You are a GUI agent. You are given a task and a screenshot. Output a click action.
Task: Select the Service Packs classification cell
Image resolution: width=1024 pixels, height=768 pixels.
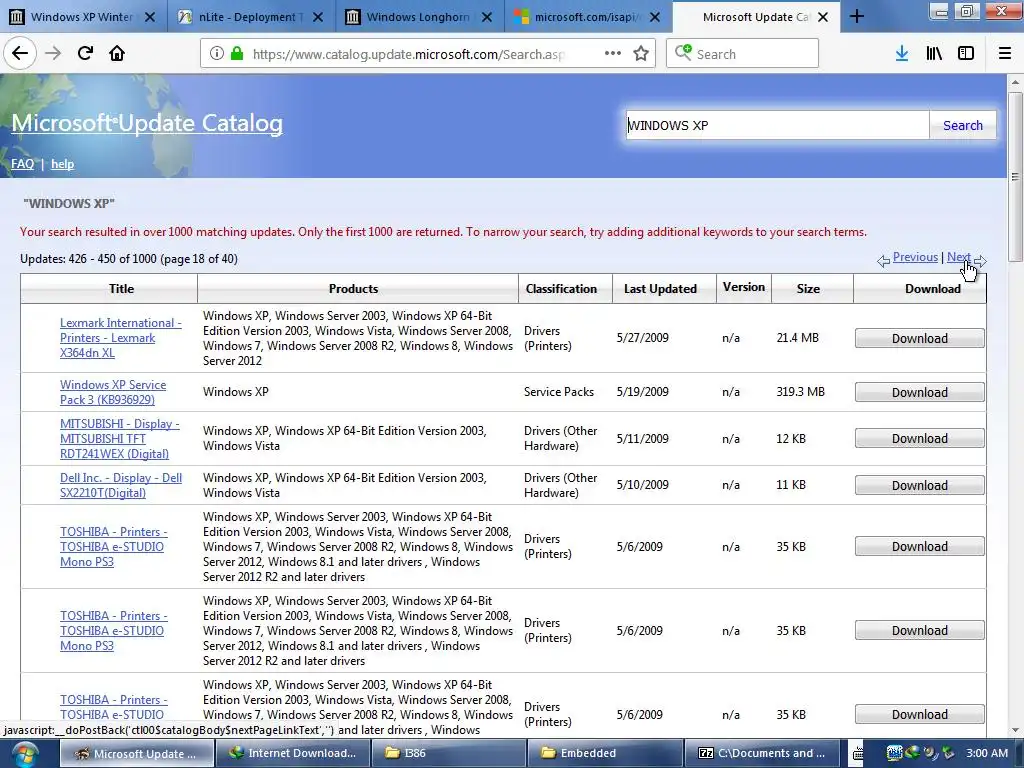559,392
